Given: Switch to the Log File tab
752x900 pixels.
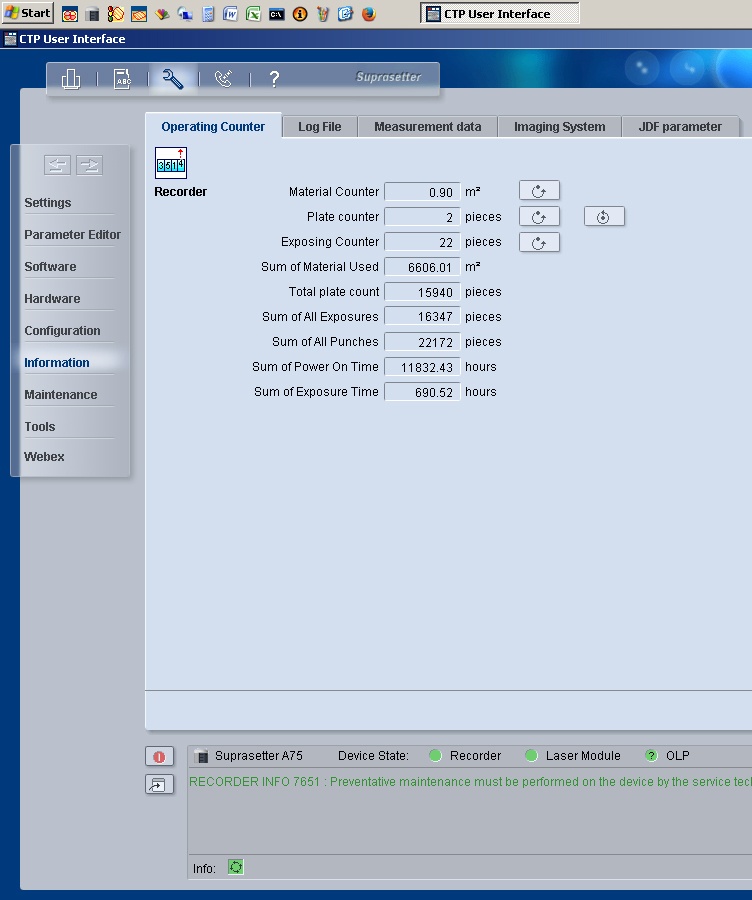Looking at the screenshot, I should [x=319, y=127].
